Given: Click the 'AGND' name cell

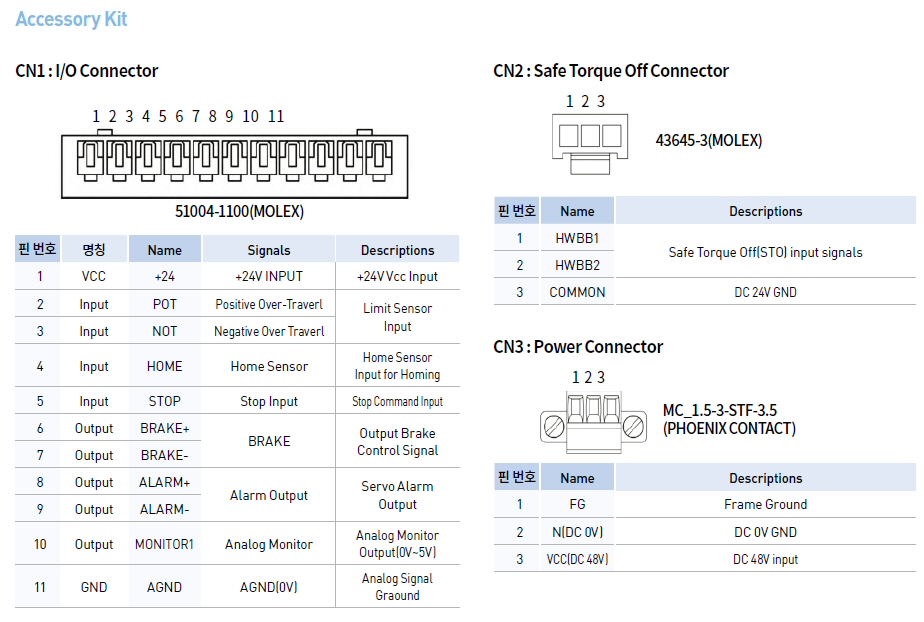Looking at the screenshot, I should point(164,587).
